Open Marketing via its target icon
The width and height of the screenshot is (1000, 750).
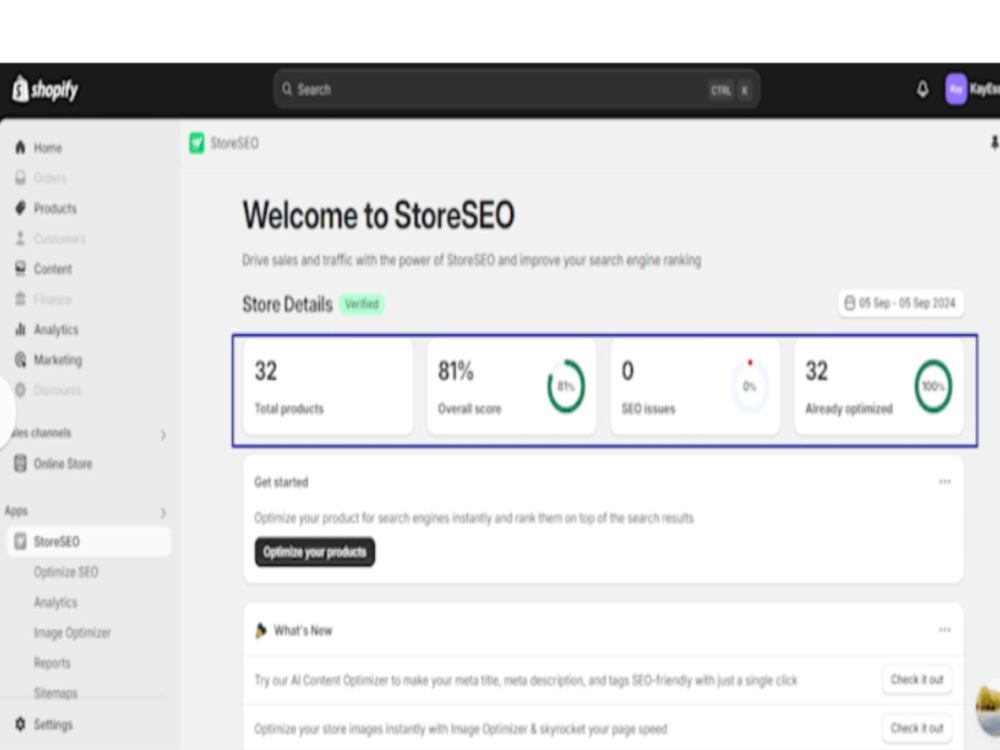[20, 360]
